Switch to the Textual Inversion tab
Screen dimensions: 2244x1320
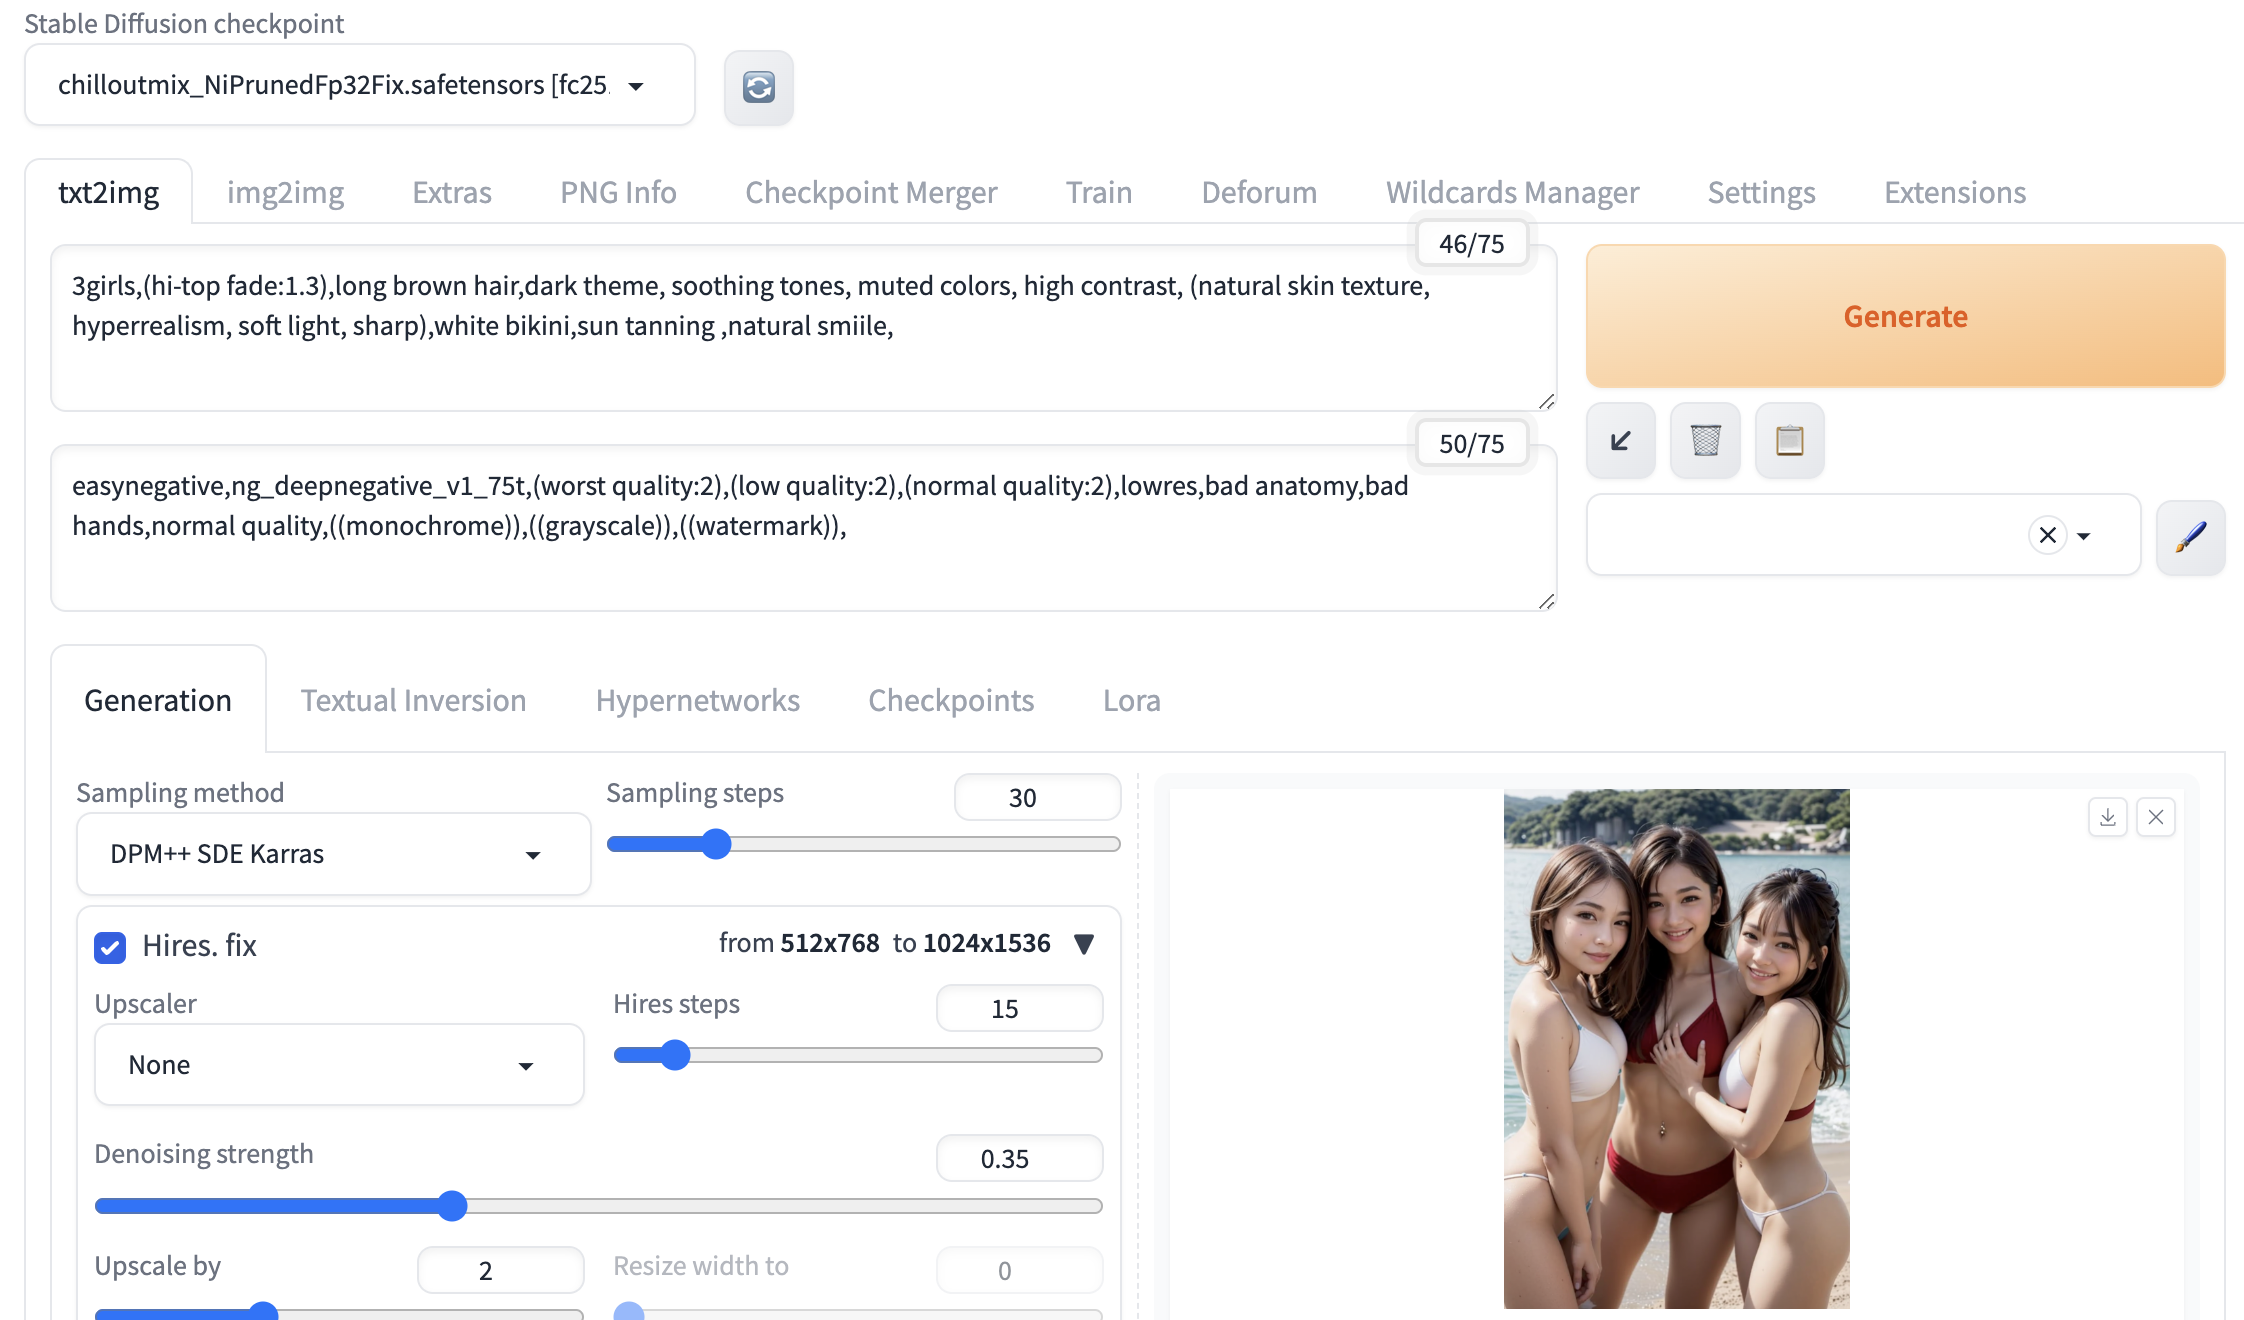click(413, 700)
